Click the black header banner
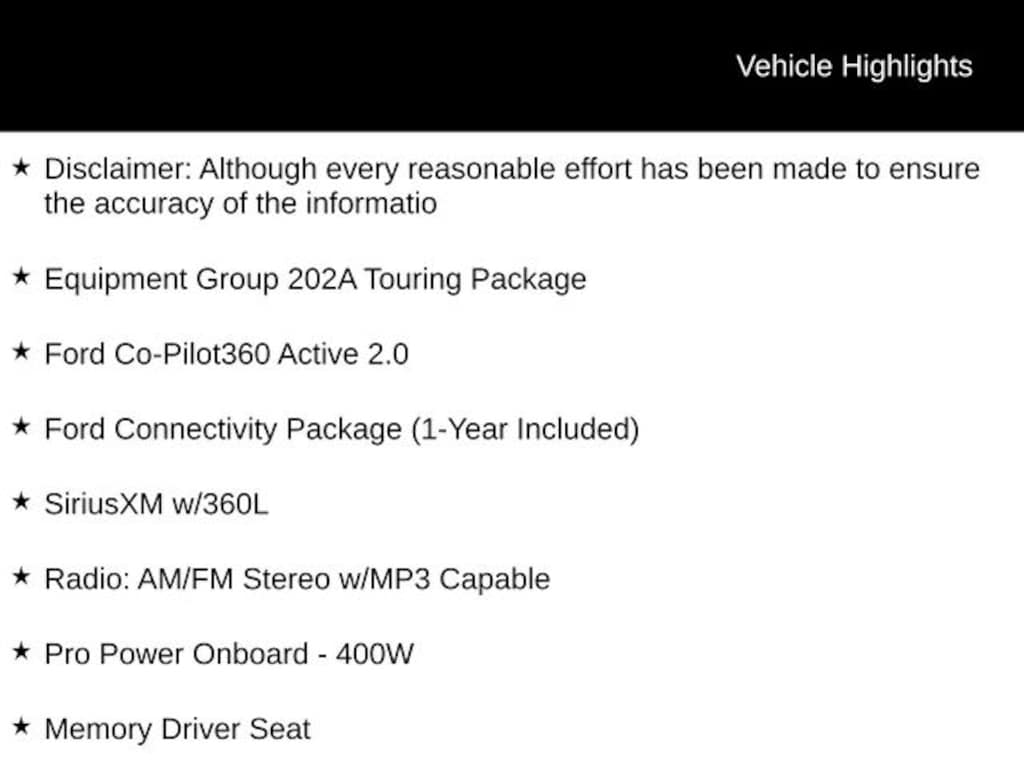This screenshot has height=768, width=1024. (x=512, y=65)
